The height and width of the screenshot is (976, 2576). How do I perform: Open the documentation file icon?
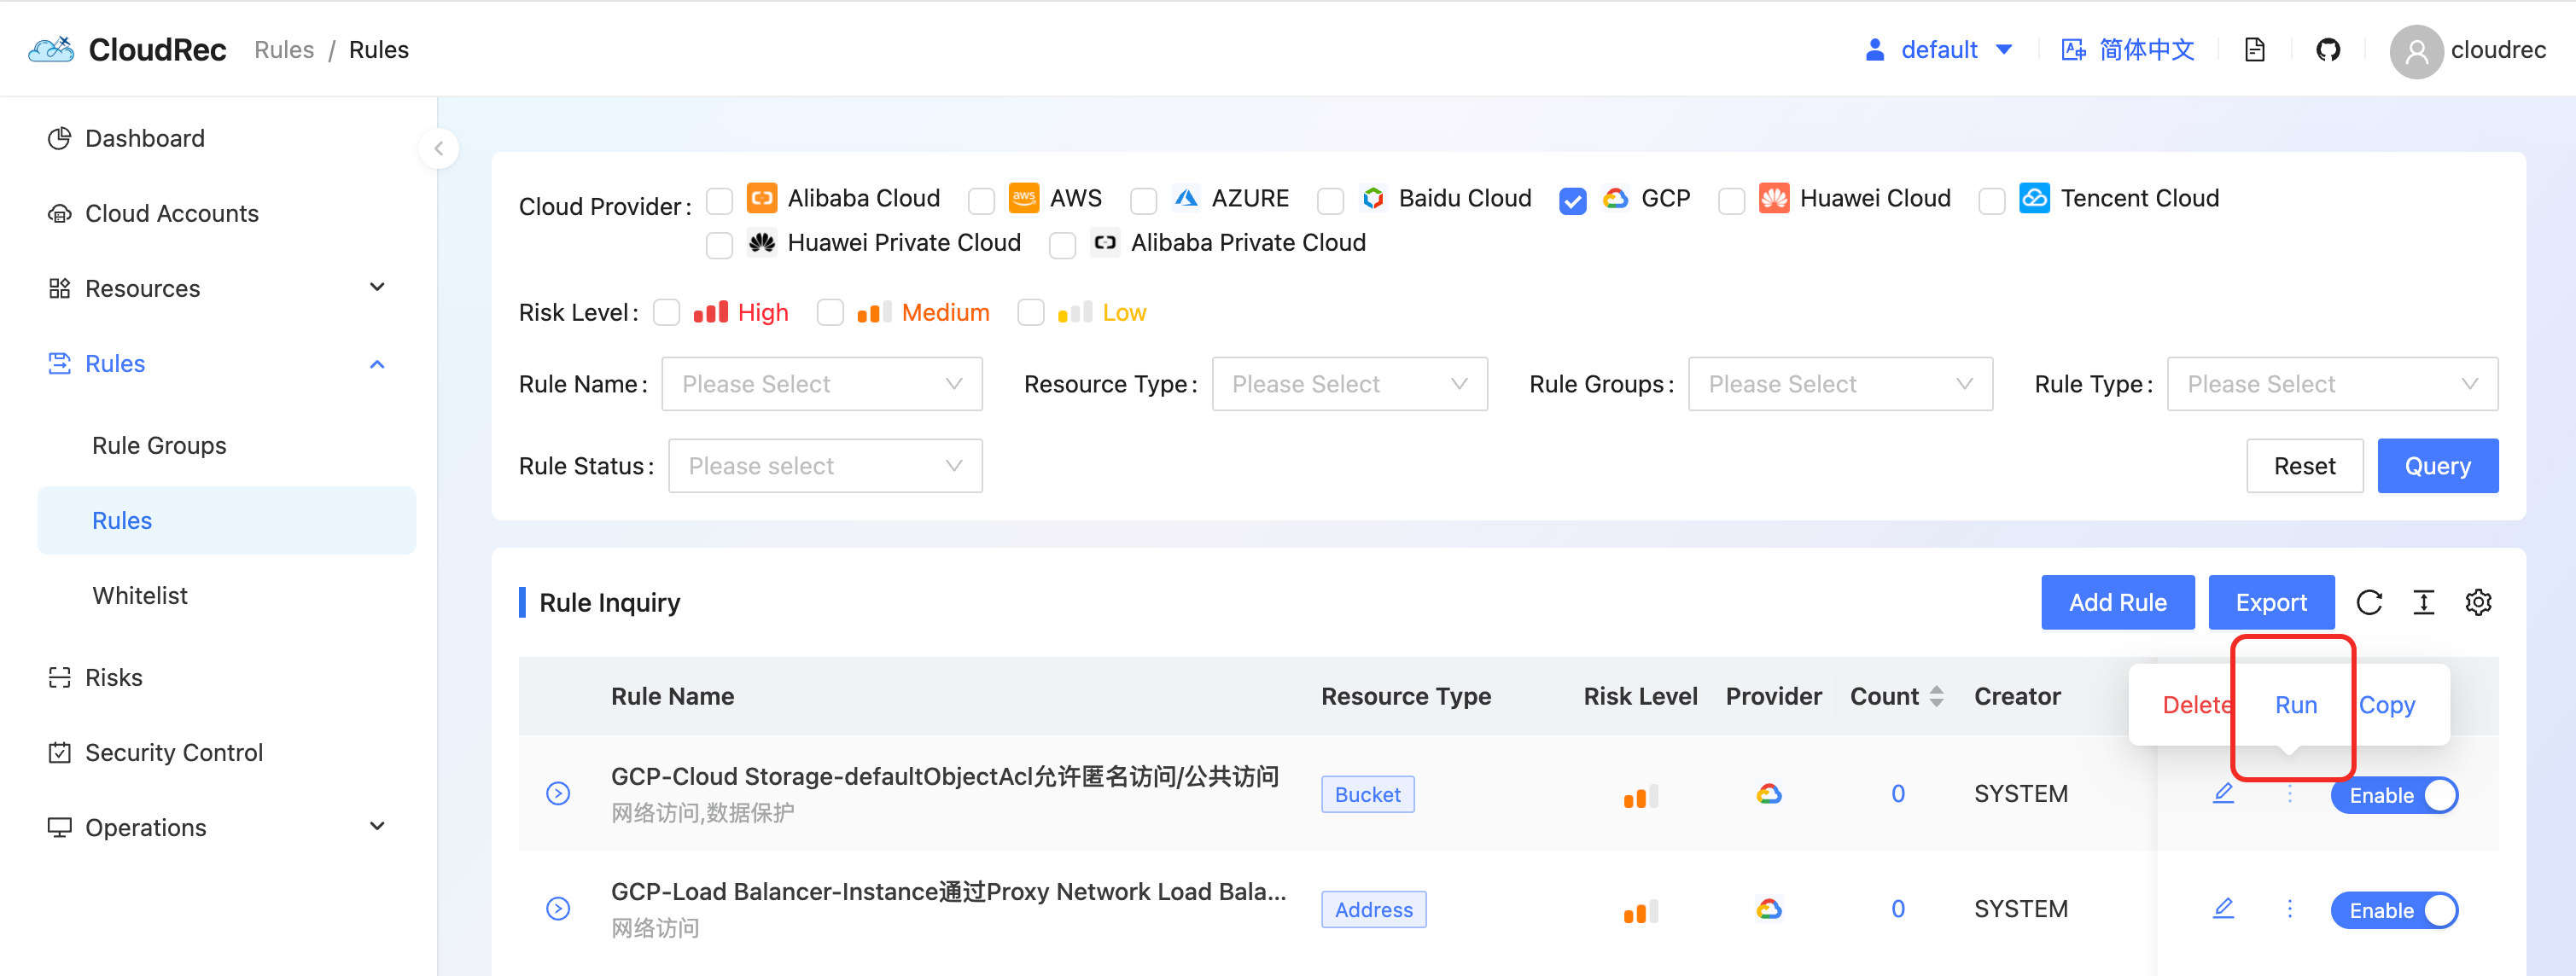click(2254, 50)
